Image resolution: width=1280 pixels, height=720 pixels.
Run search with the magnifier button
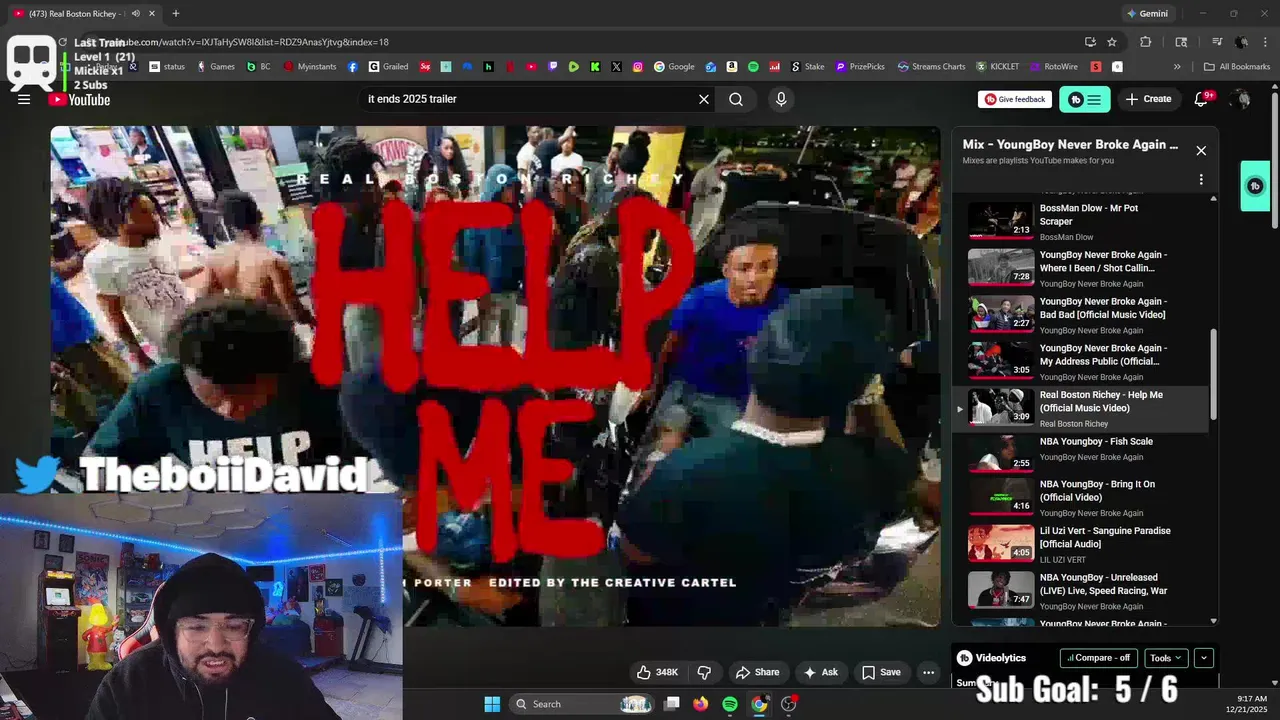(x=736, y=99)
